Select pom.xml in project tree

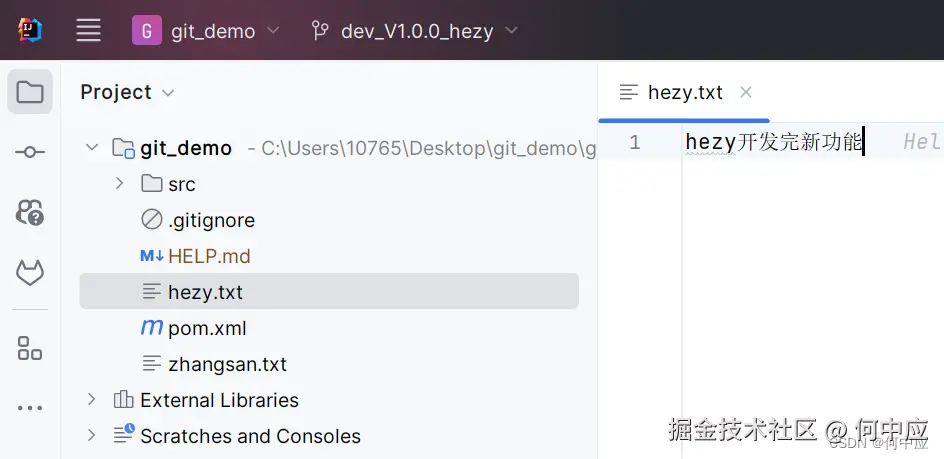point(206,328)
